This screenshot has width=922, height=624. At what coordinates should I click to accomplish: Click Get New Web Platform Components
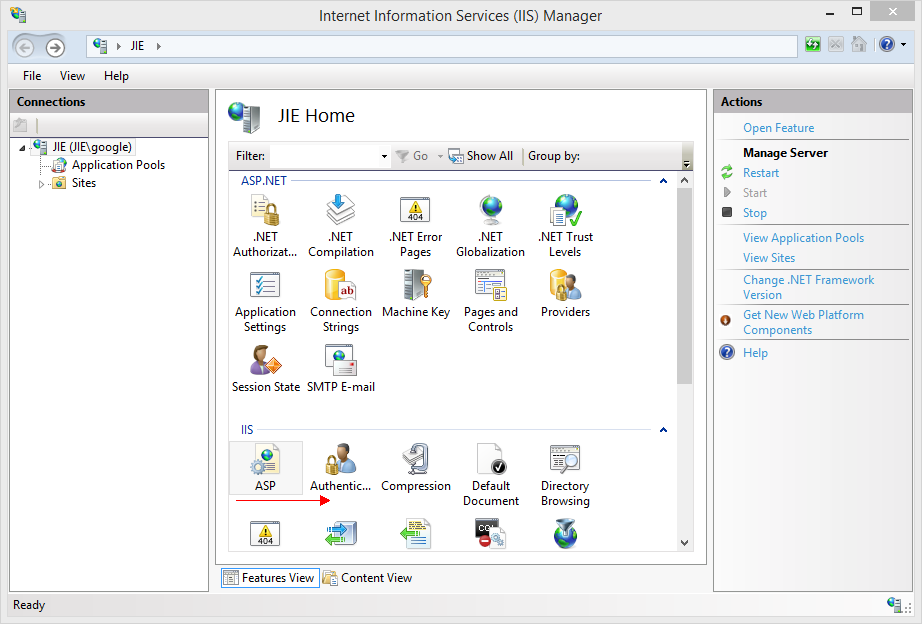click(803, 322)
